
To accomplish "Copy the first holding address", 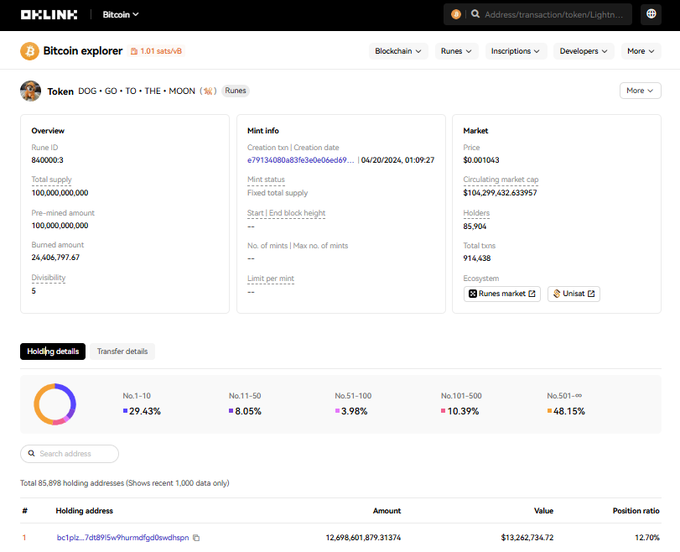I will click(x=196, y=538).
